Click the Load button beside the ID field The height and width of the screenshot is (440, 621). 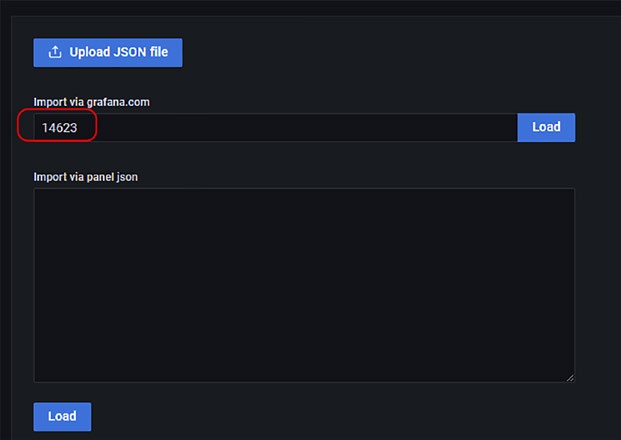[546, 128]
